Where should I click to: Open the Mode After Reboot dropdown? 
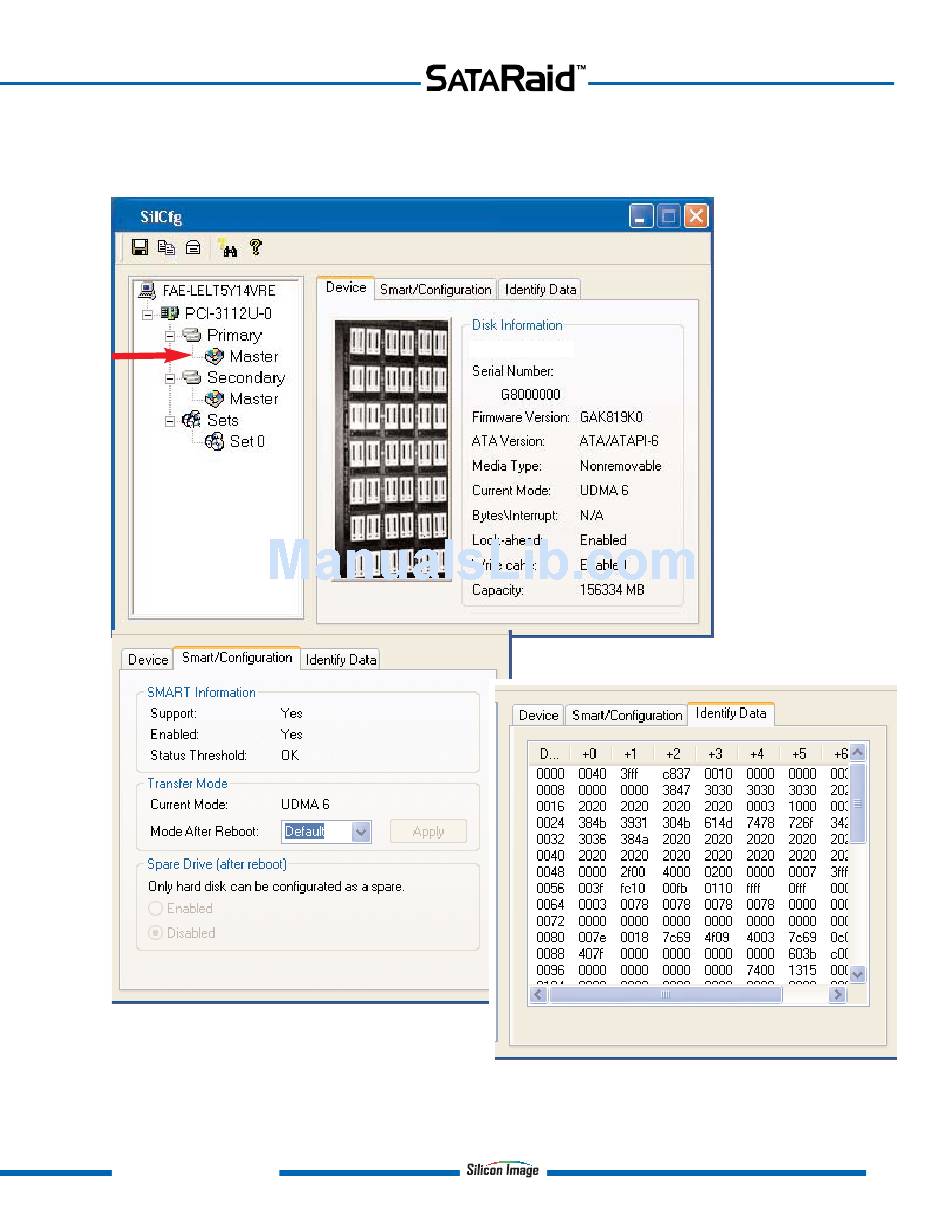pyautogui.click(x=362, y=831)
